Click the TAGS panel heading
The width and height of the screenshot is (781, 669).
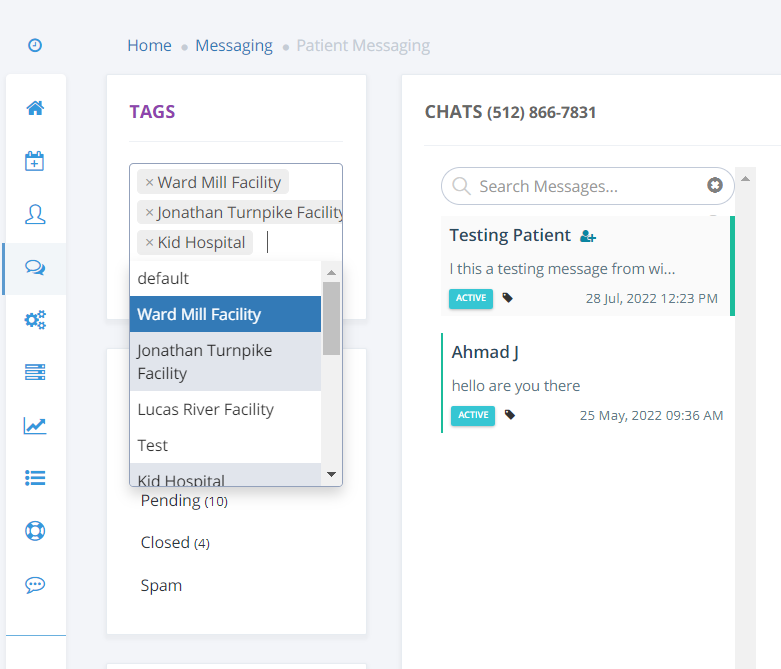click(x=152, y=112)
